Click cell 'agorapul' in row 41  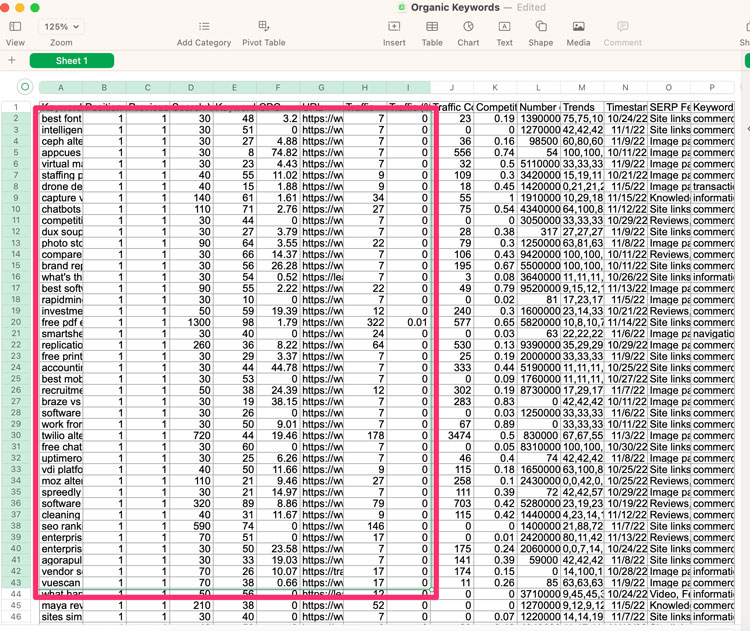[x=61, y=560]
